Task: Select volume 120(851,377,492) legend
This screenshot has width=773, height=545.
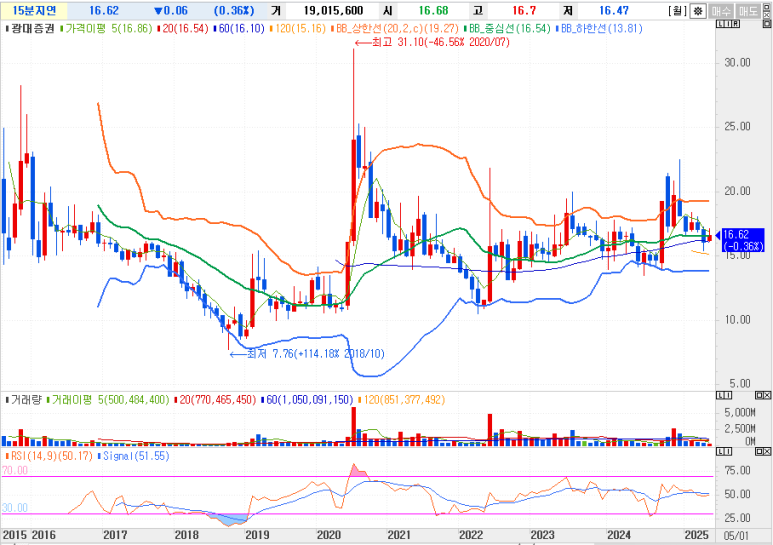Action: point(401,400)
